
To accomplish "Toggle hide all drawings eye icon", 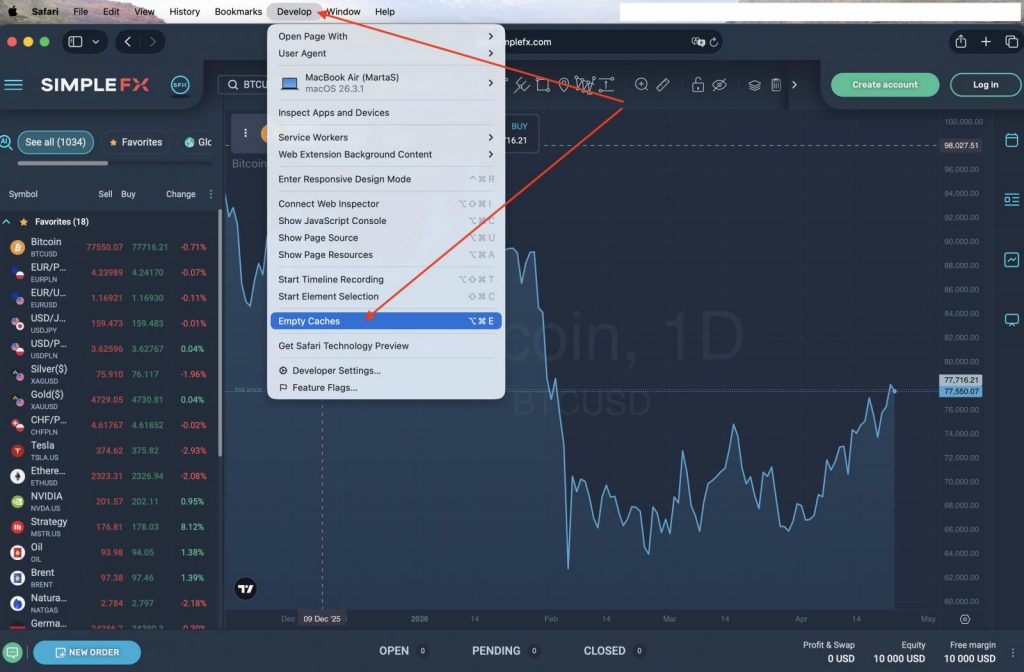I will pos(718,85).
